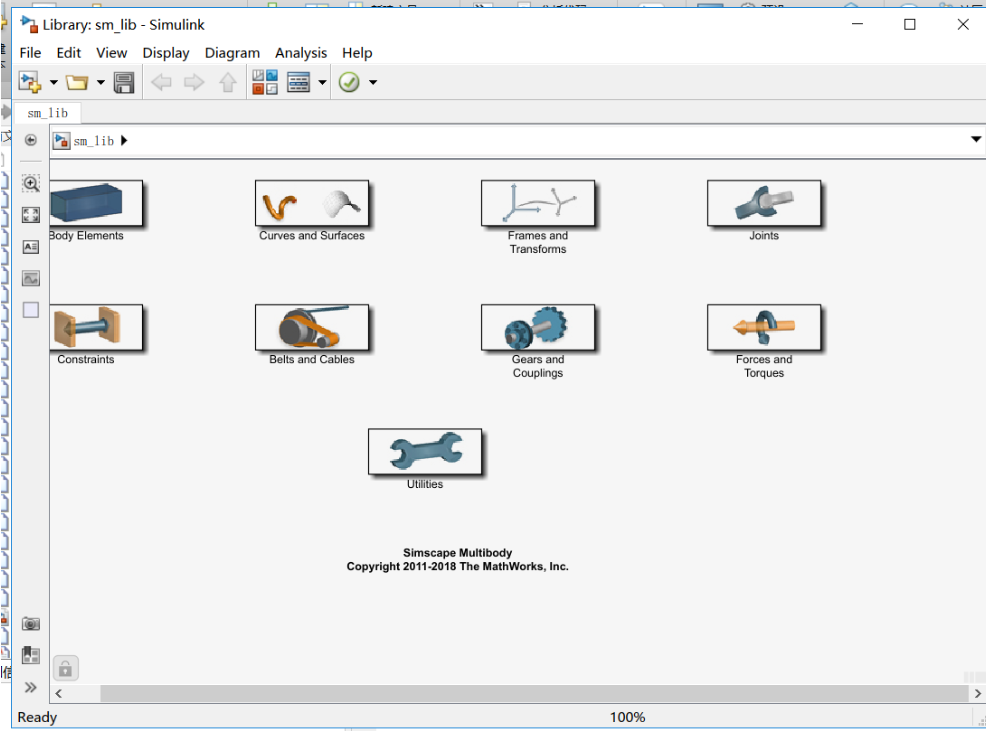Click the Copyright 2011-2018 MathWorks text
This screenshot has width=986, height=731.
(458, 566)
